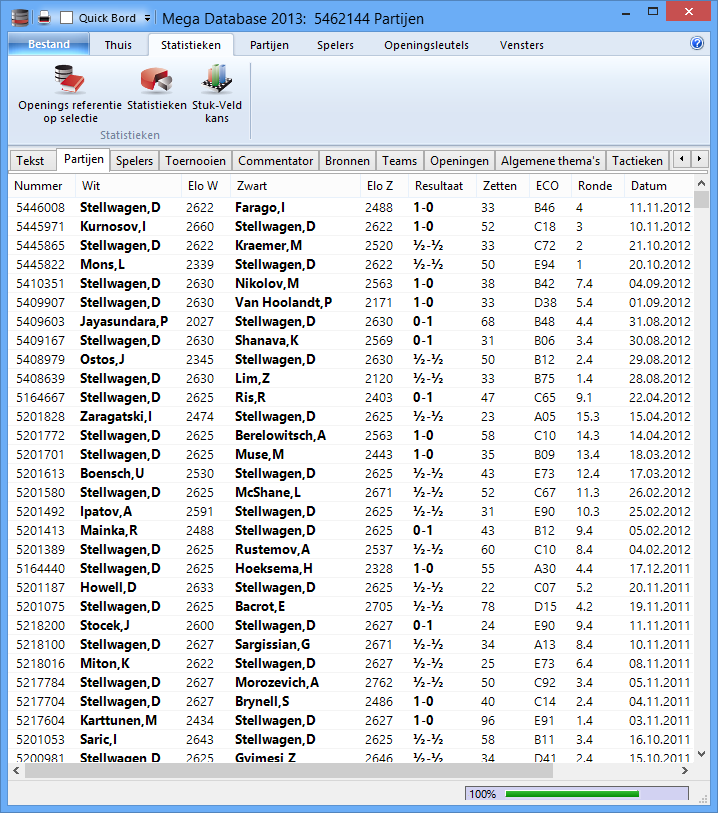Select the game with white Jayasundara,P
Image resolution: width=718 pixels, height=813 pixels.
click(351, 321)
